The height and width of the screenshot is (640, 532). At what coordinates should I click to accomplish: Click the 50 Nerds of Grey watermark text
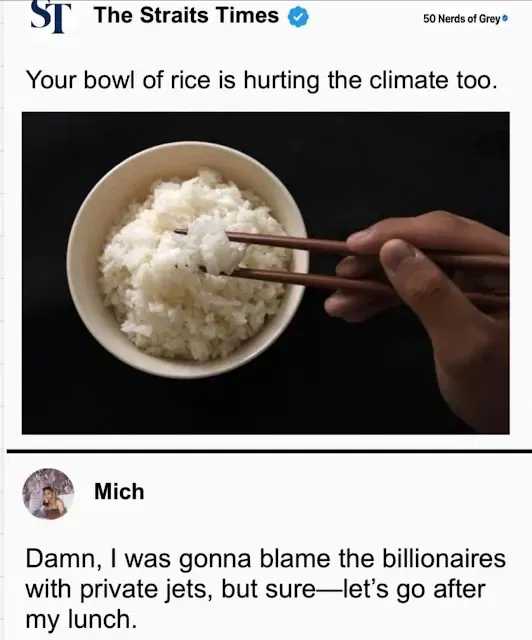462,18
